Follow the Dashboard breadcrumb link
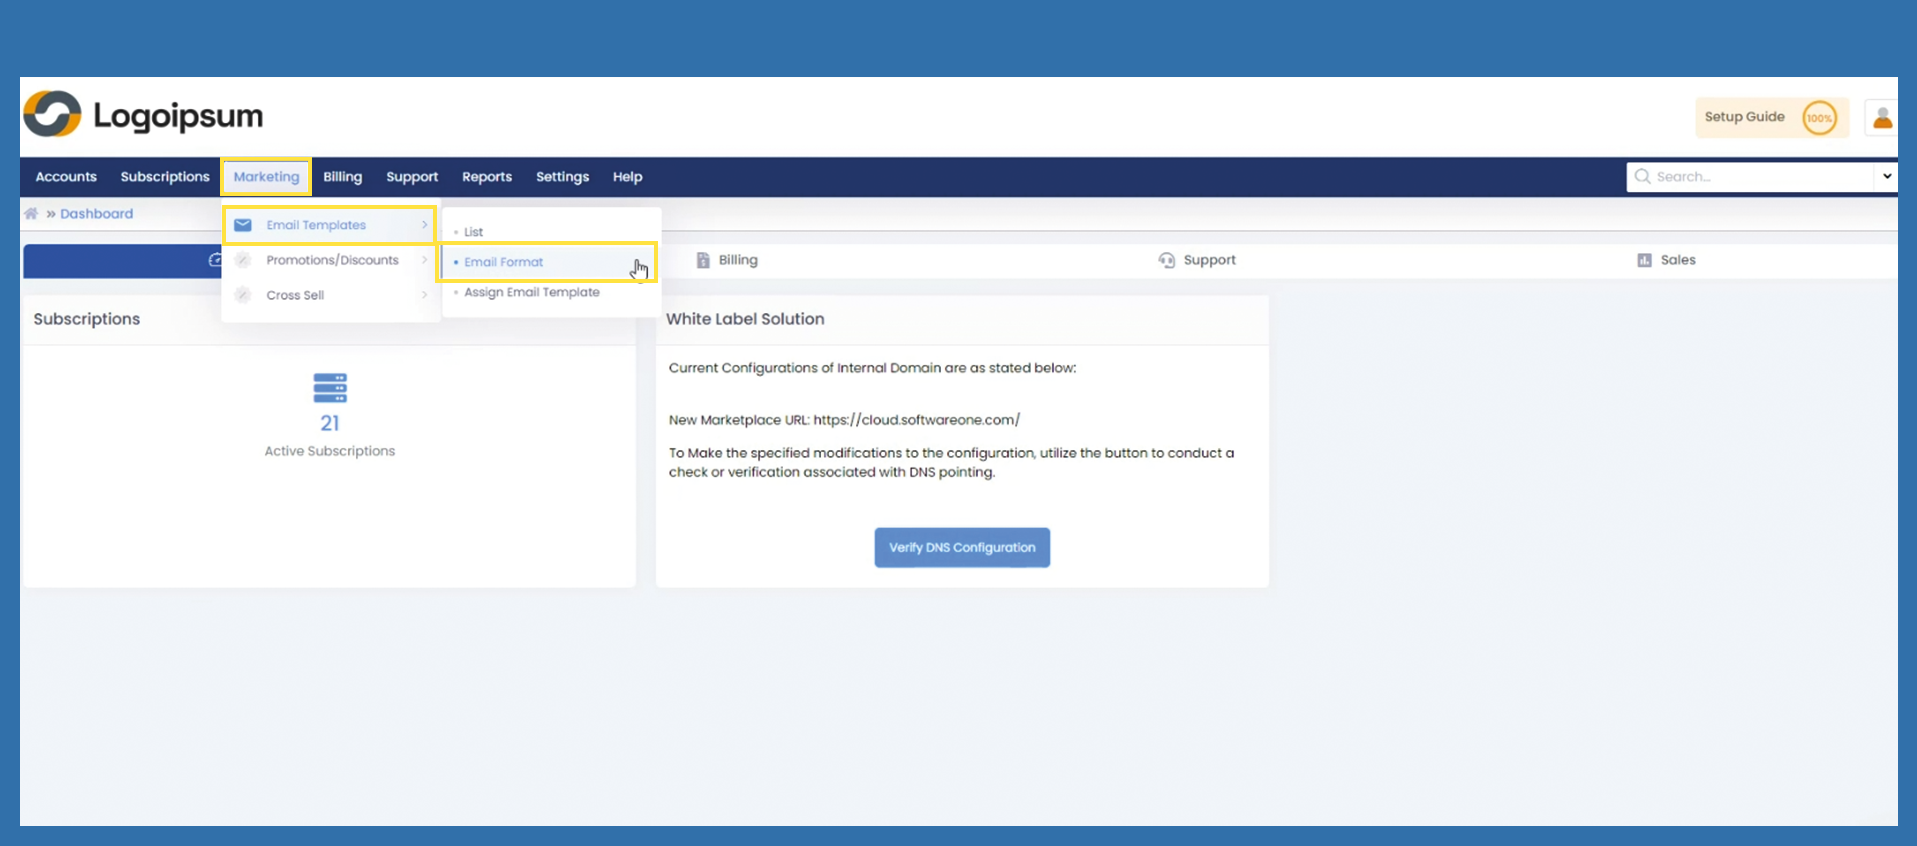The width and height of the screenshot is (1917, 846). [x=96, y=214]
